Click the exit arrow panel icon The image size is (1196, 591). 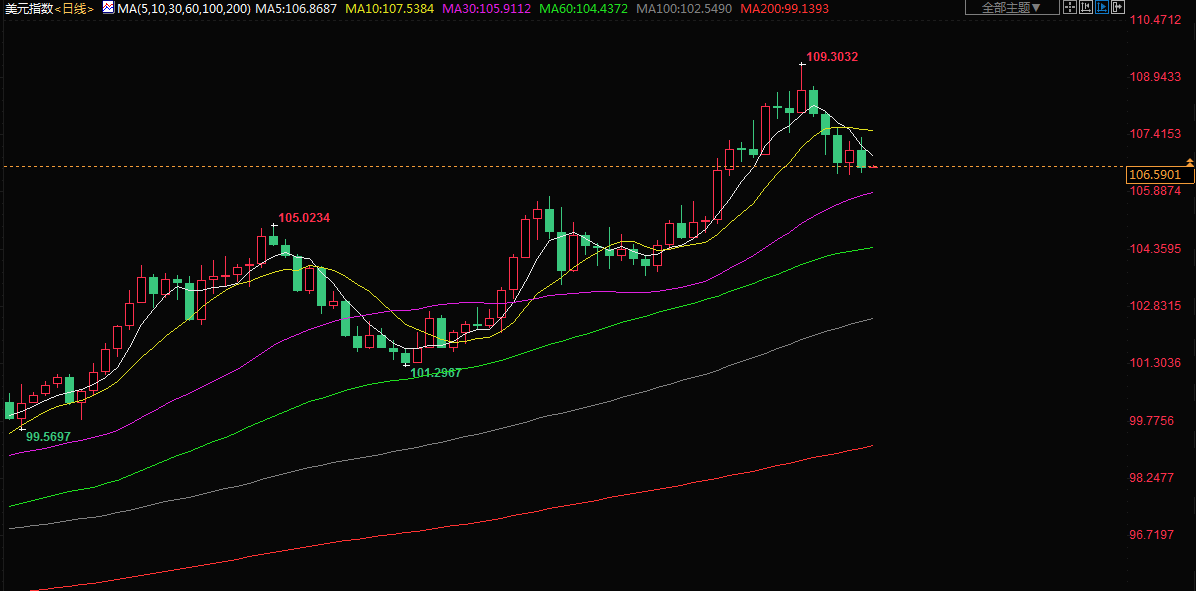click(x=1117, y=8)
